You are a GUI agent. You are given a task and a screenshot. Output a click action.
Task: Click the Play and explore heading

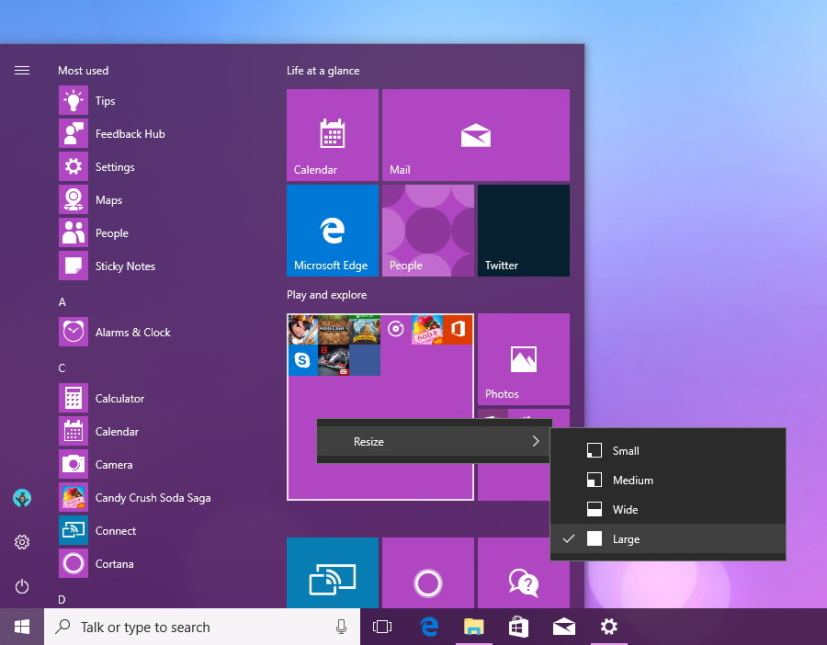tap(327, 295)
